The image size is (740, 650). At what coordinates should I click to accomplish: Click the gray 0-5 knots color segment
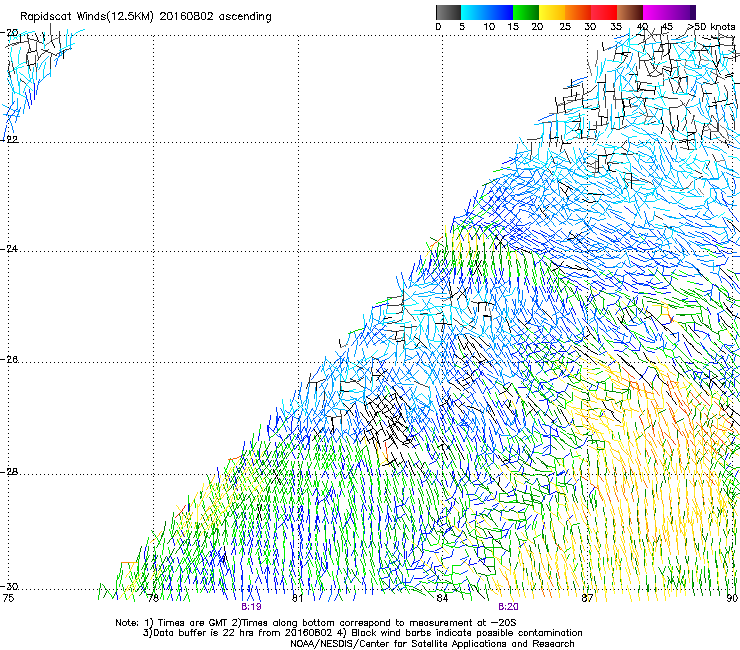click(448, 12)
